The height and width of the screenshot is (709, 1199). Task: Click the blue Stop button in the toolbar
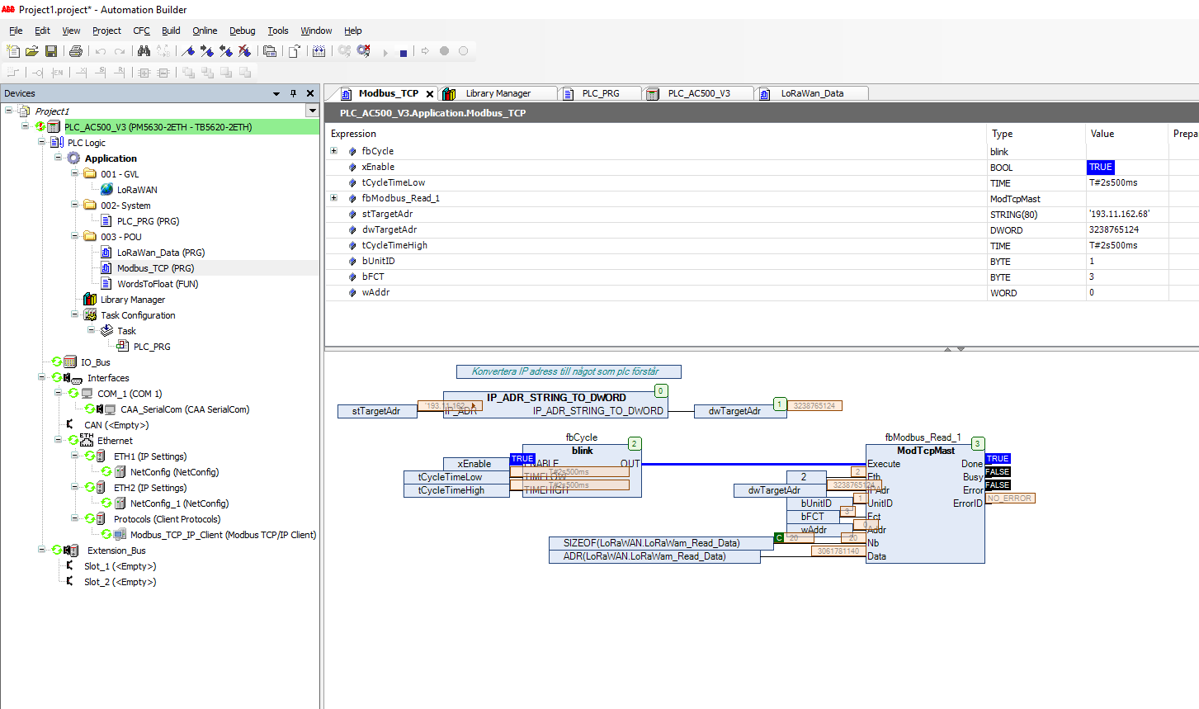tap(404, 53)
